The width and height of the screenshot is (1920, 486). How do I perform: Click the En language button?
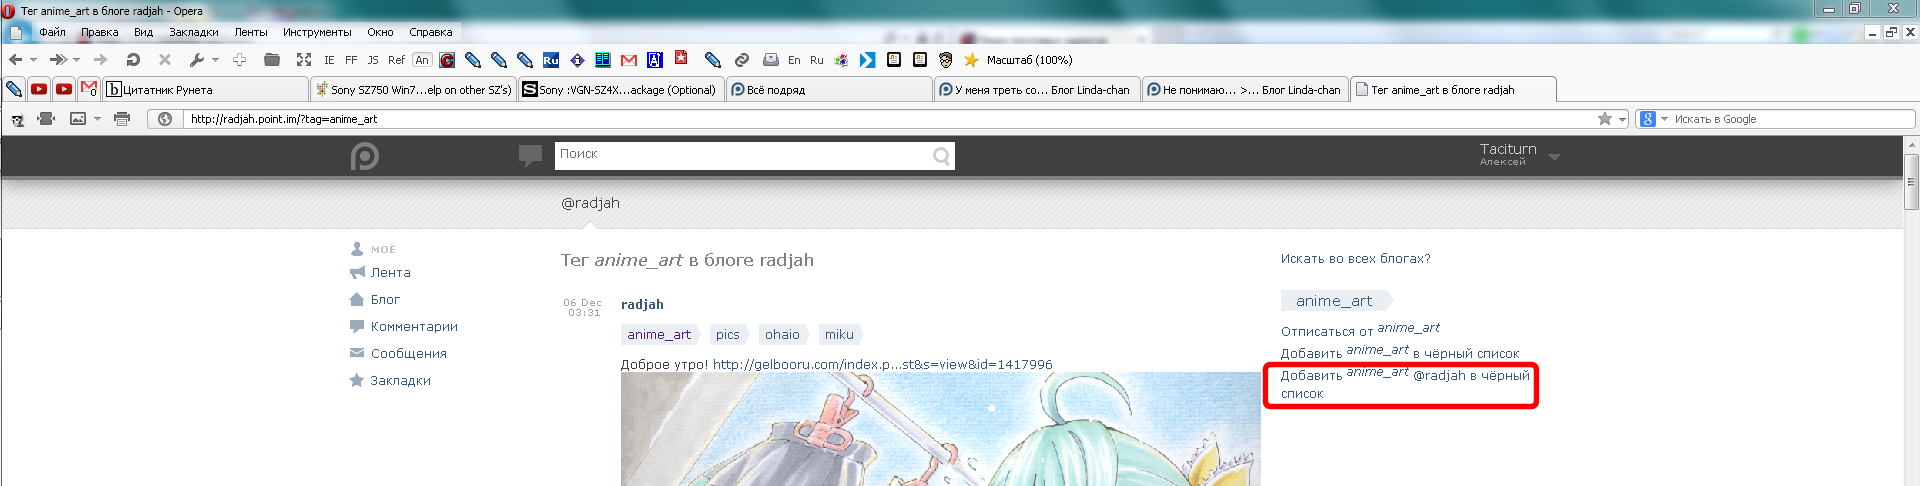coord(794,60)
